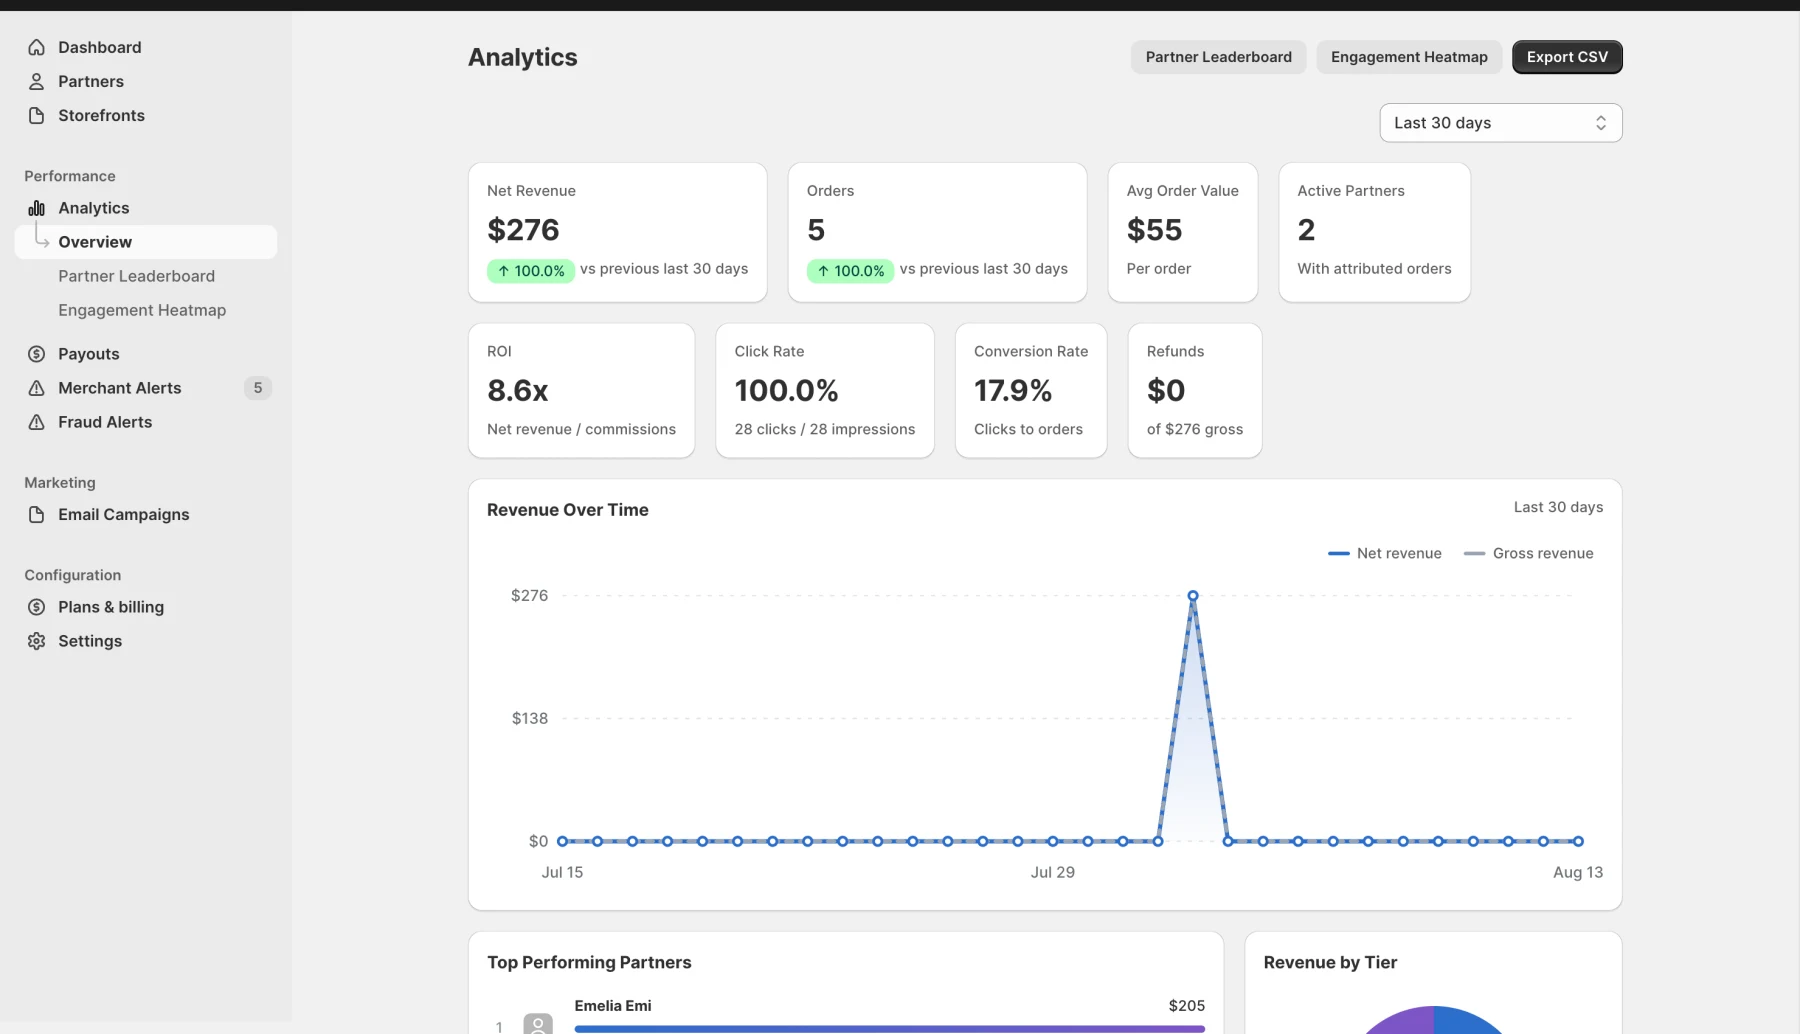Image resolution: width=1800 pixels, height=1034 pixels.
Task: Click the Net Revenue 100.0% increase badge
Action: (530, 271)
